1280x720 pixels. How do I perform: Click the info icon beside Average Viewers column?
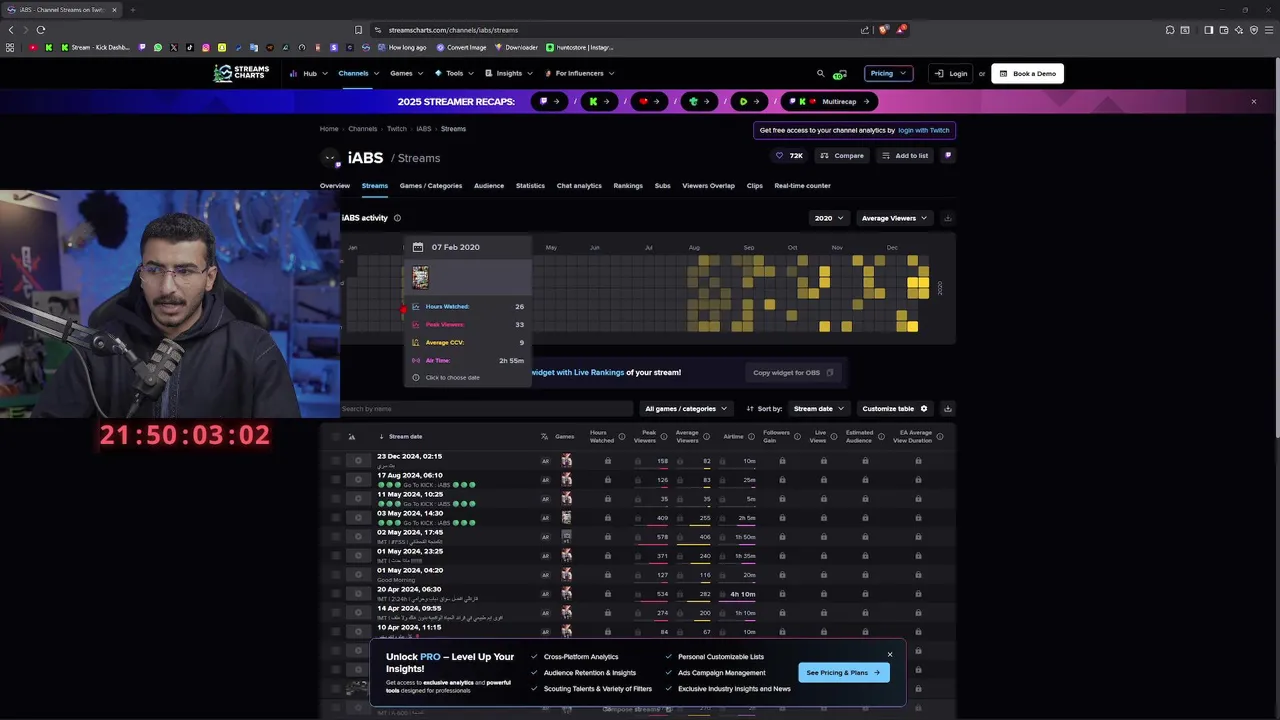tap(707, 437)
